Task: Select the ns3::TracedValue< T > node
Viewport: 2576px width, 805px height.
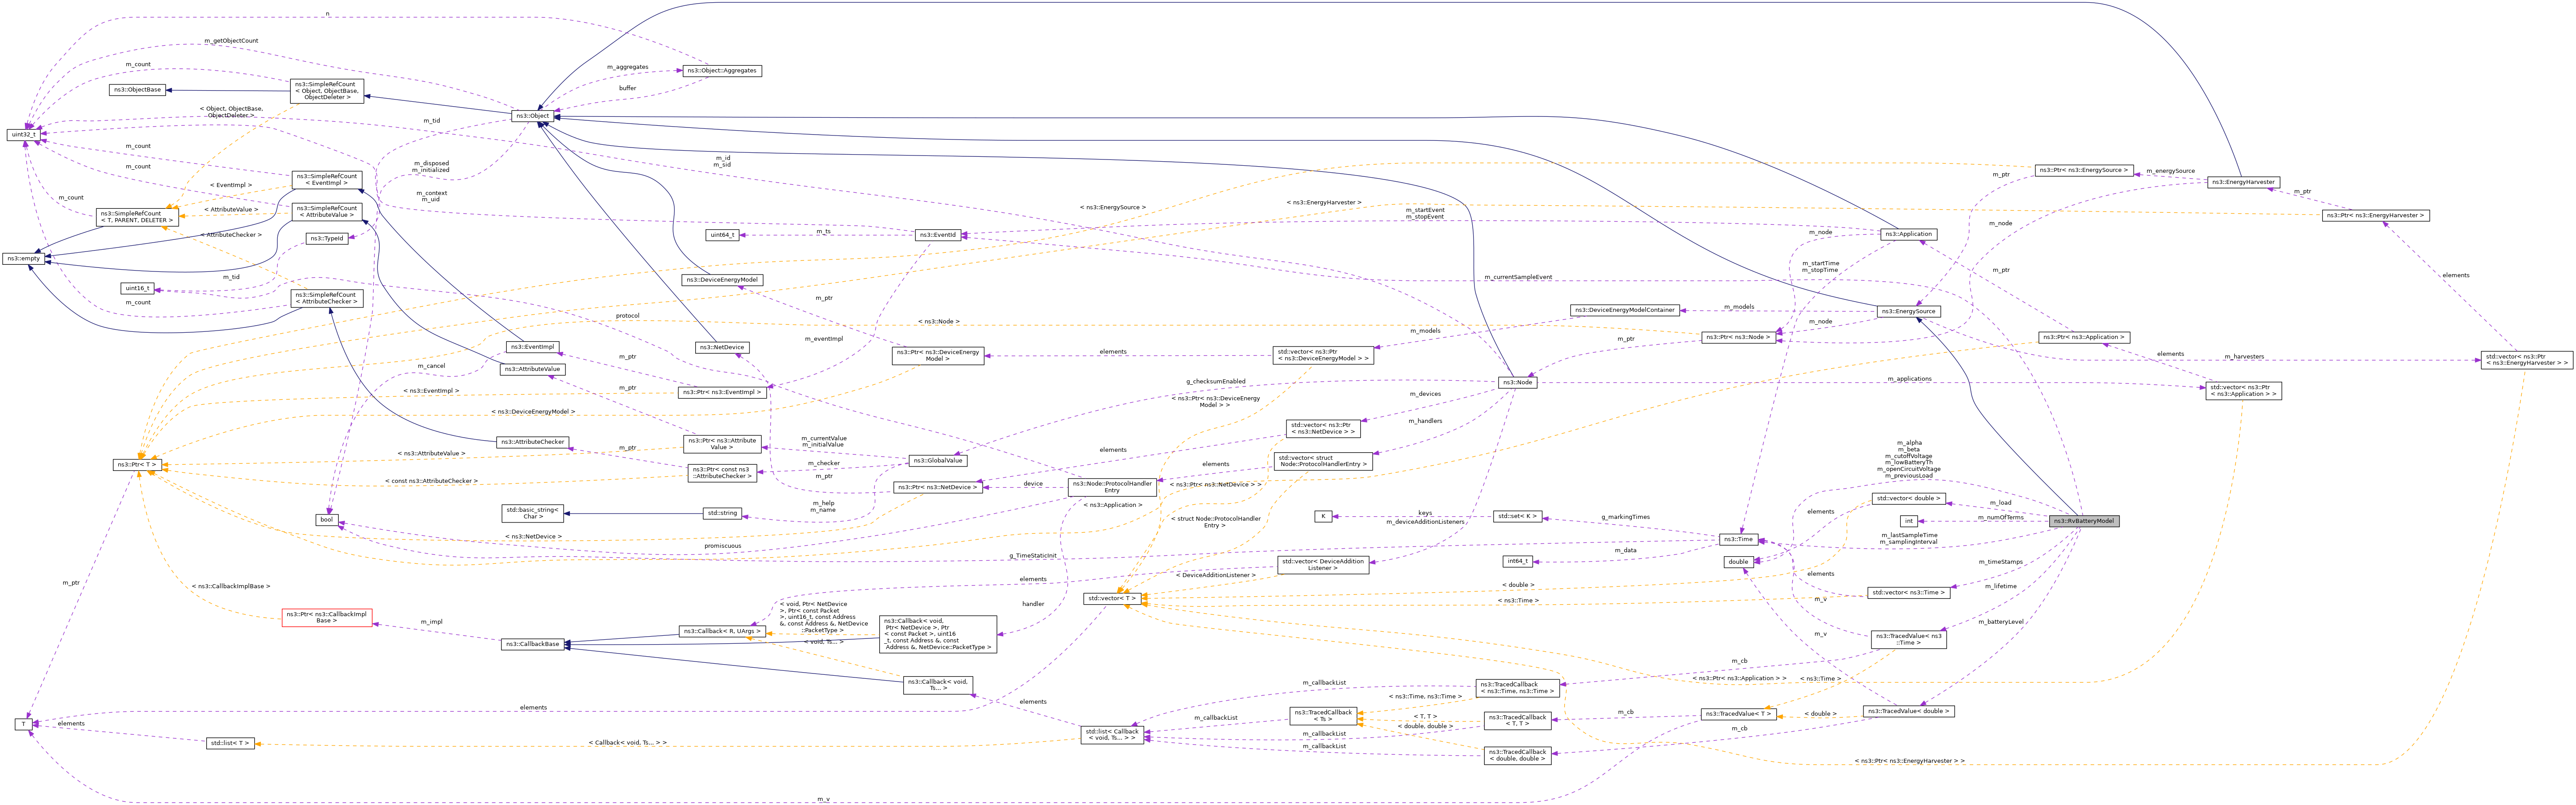Action: [x=1738, y=714]
